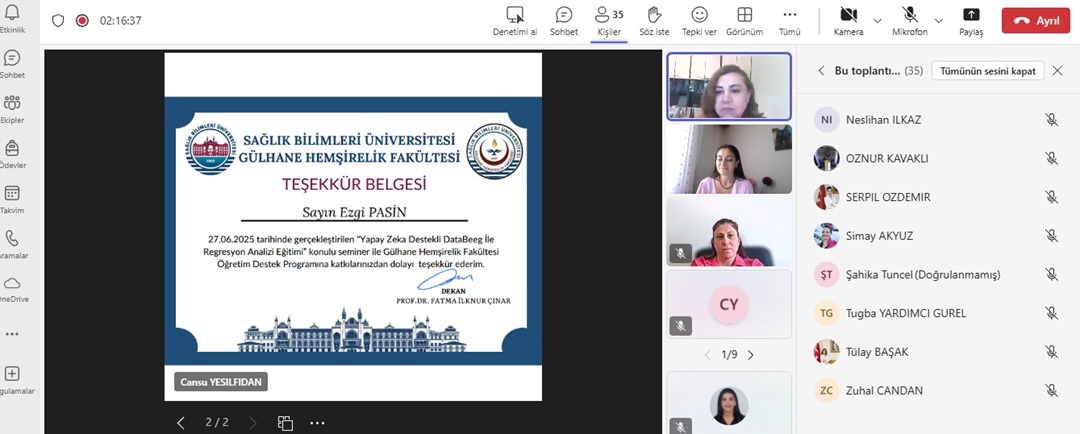Image resolution: width=1080 pixels, height=434 pixels.
Task: Share screen with Paylaş
Action: tap(971, 21)
